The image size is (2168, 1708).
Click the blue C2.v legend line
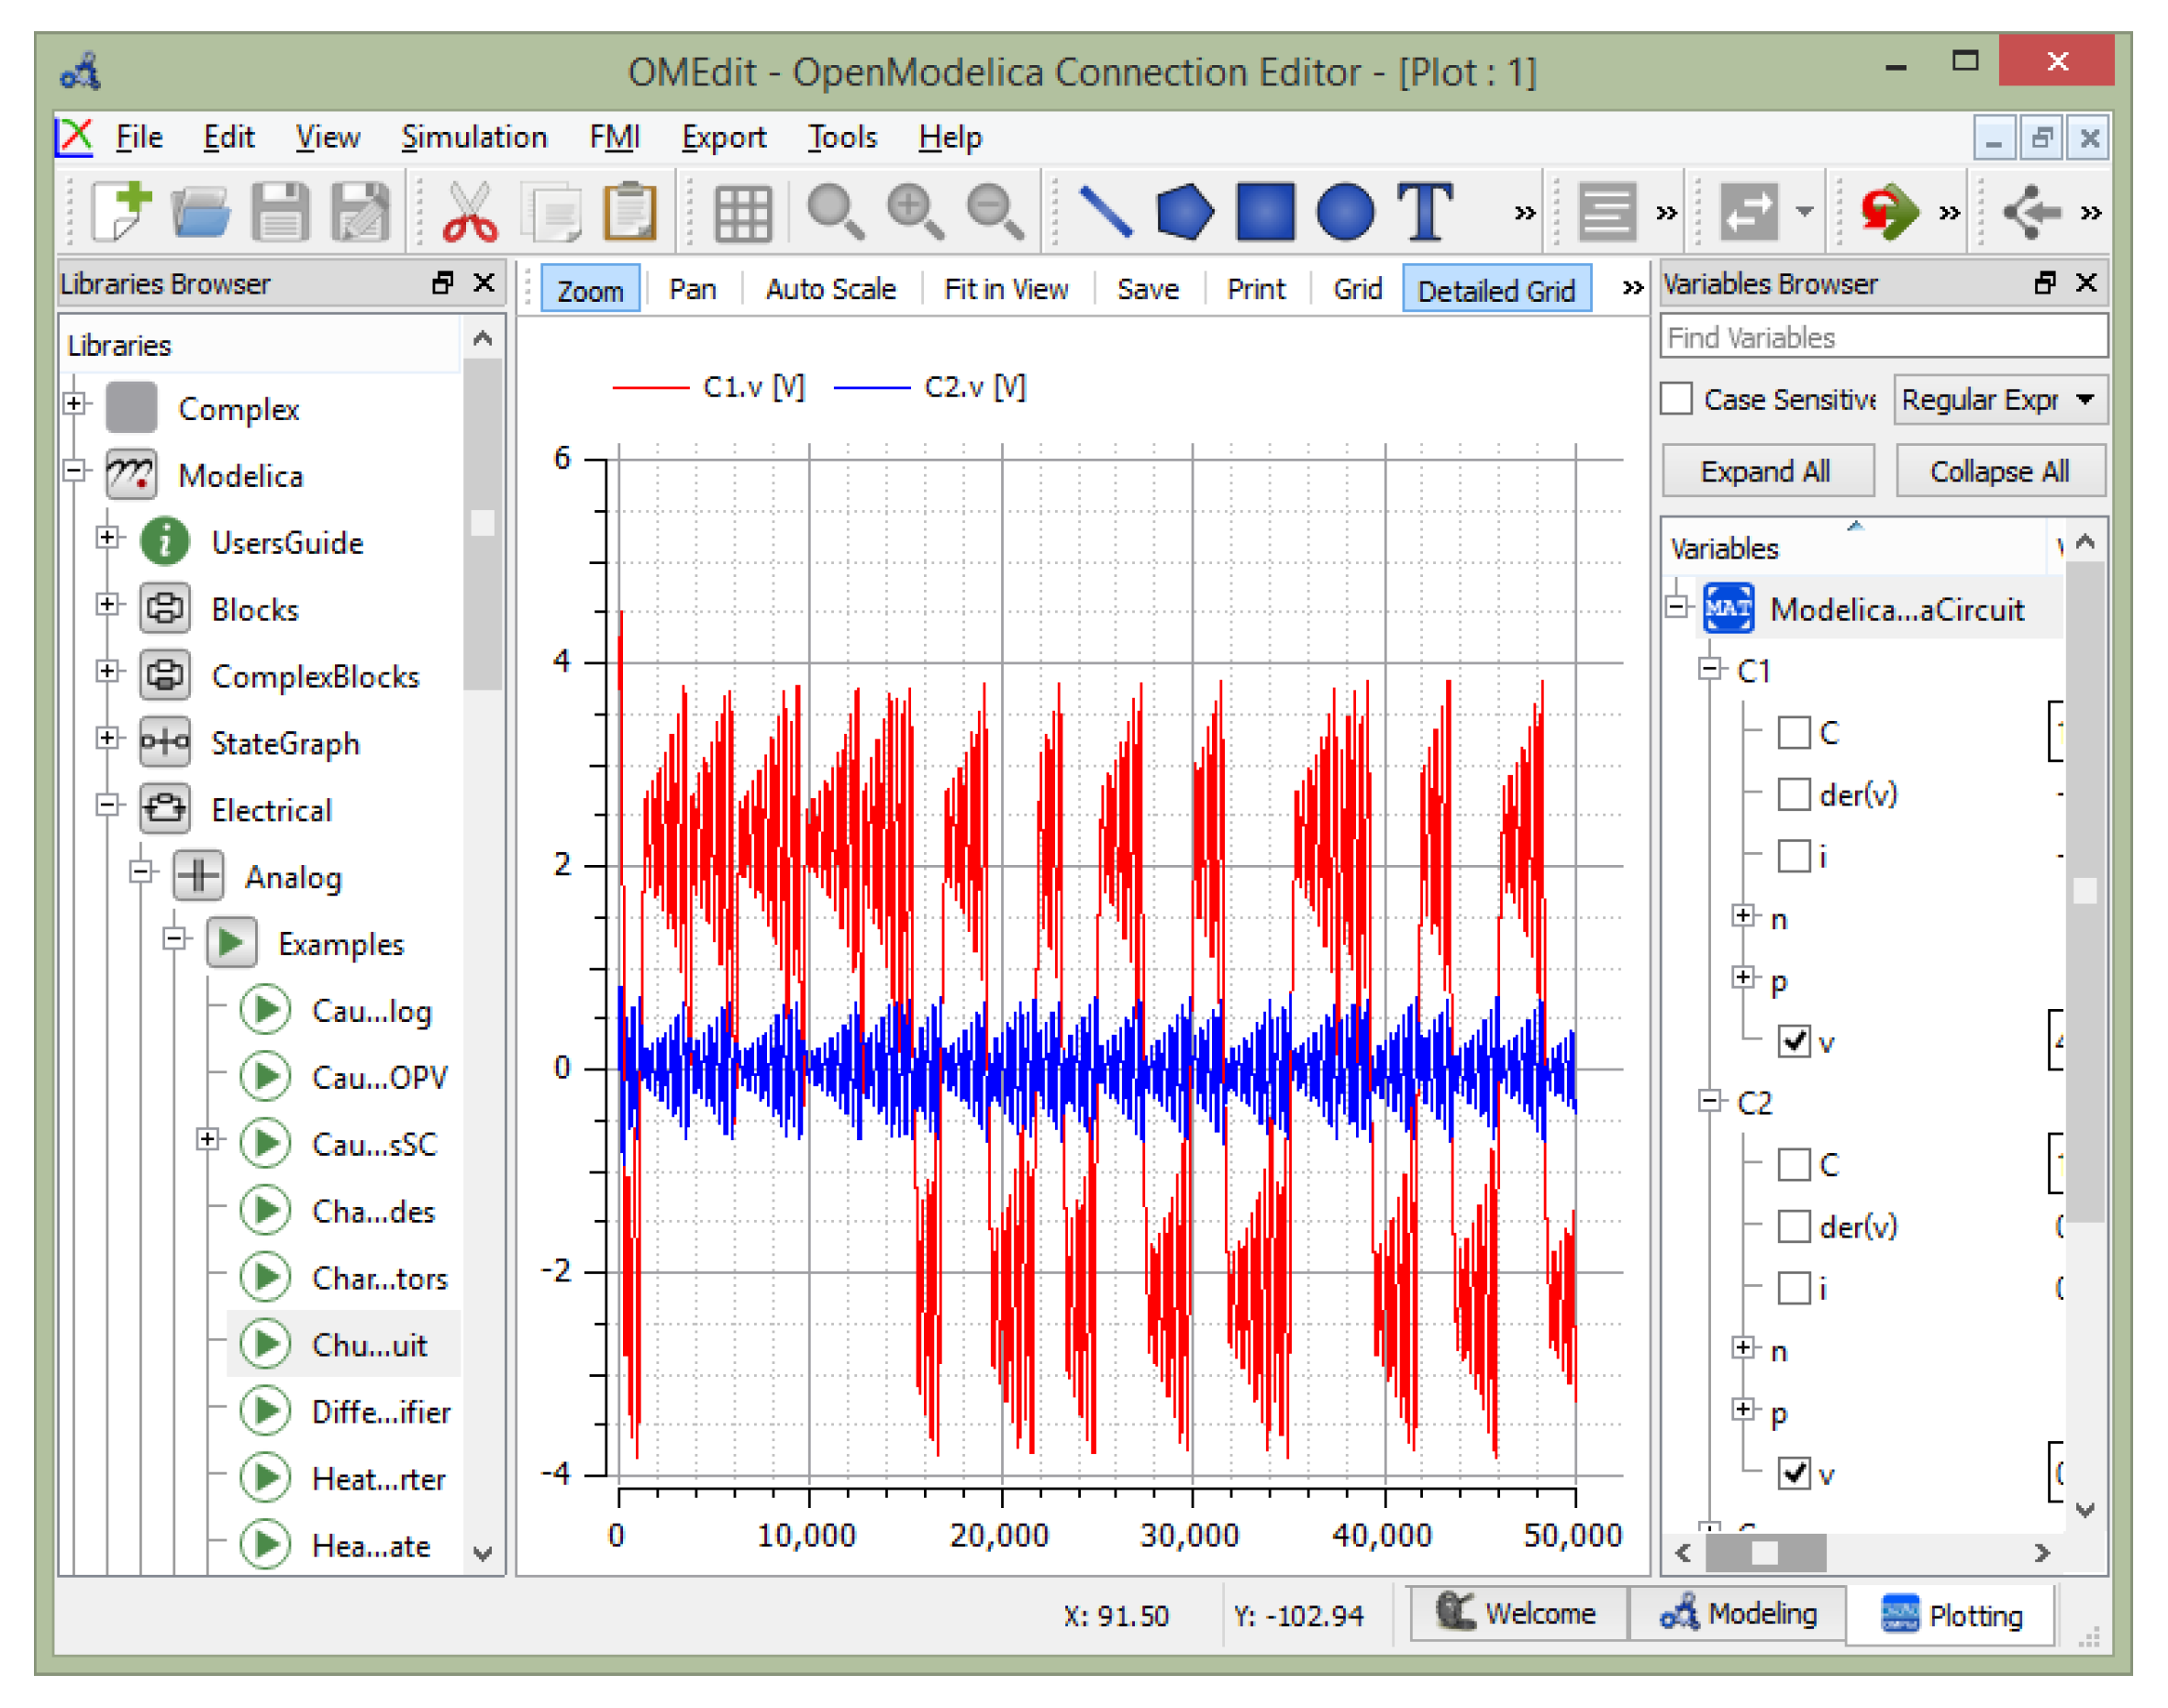[872, 388]
